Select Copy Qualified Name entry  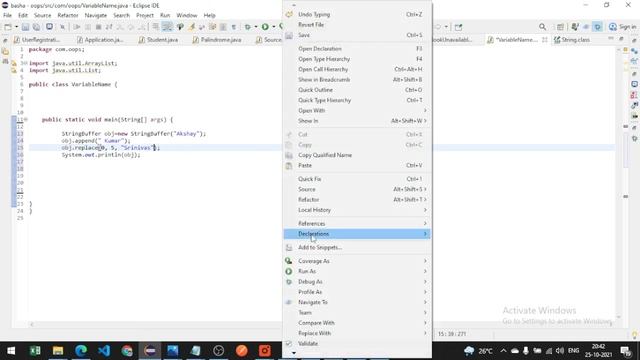coord(357,155)
